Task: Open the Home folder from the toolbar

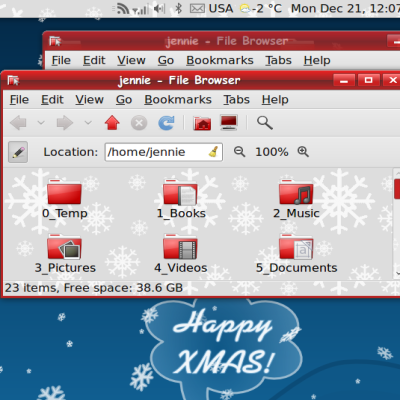Action: click(202, 123)
